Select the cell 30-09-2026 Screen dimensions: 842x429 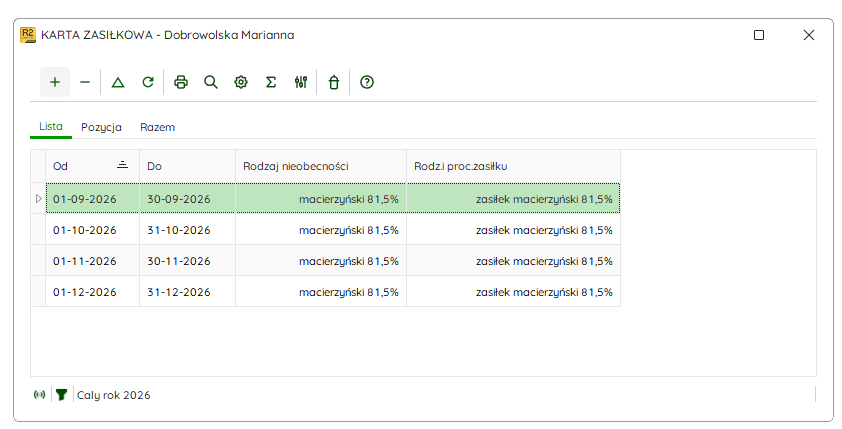click(x=187, y=199)
